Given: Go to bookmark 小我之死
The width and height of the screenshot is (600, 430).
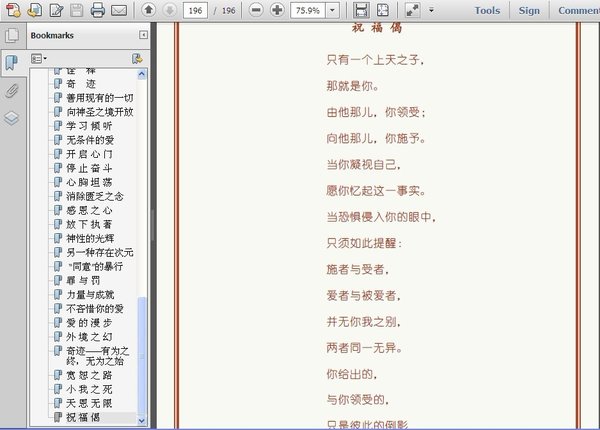Looking at the screenshot, I should coord(89,389).
